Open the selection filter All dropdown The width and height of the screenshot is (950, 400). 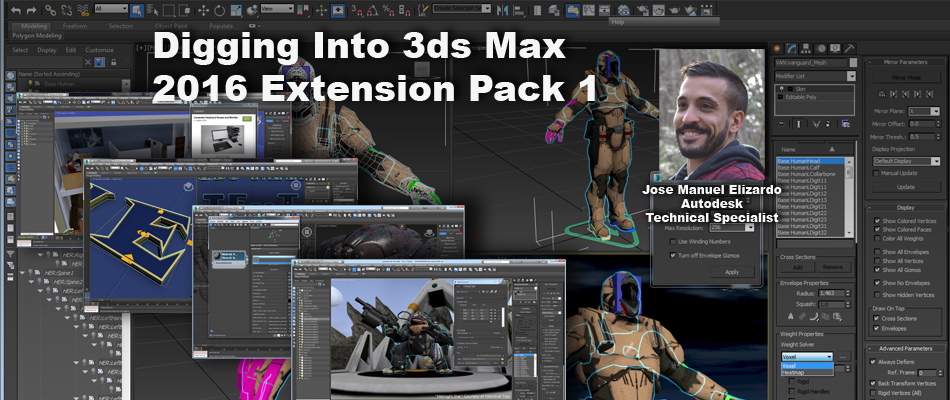point(111,9)
